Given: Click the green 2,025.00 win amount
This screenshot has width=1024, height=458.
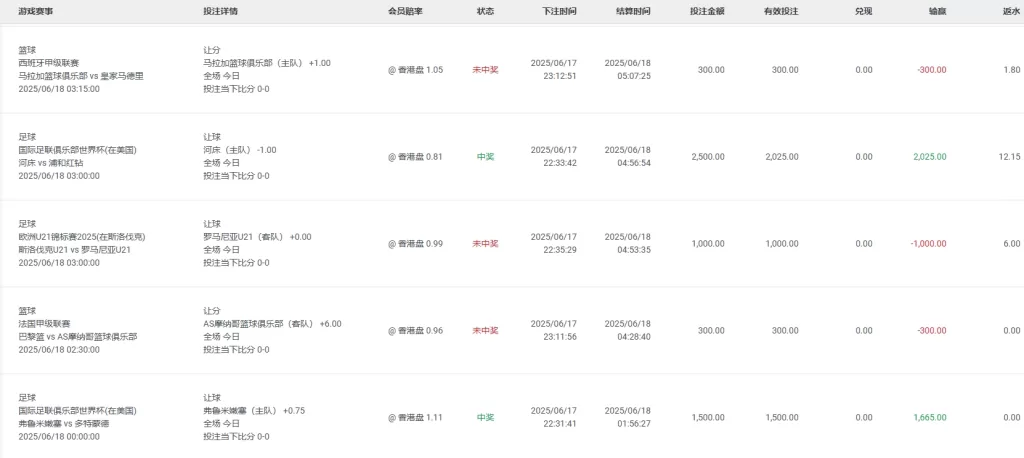Looking at the screenshot, I should pos(929,157).
